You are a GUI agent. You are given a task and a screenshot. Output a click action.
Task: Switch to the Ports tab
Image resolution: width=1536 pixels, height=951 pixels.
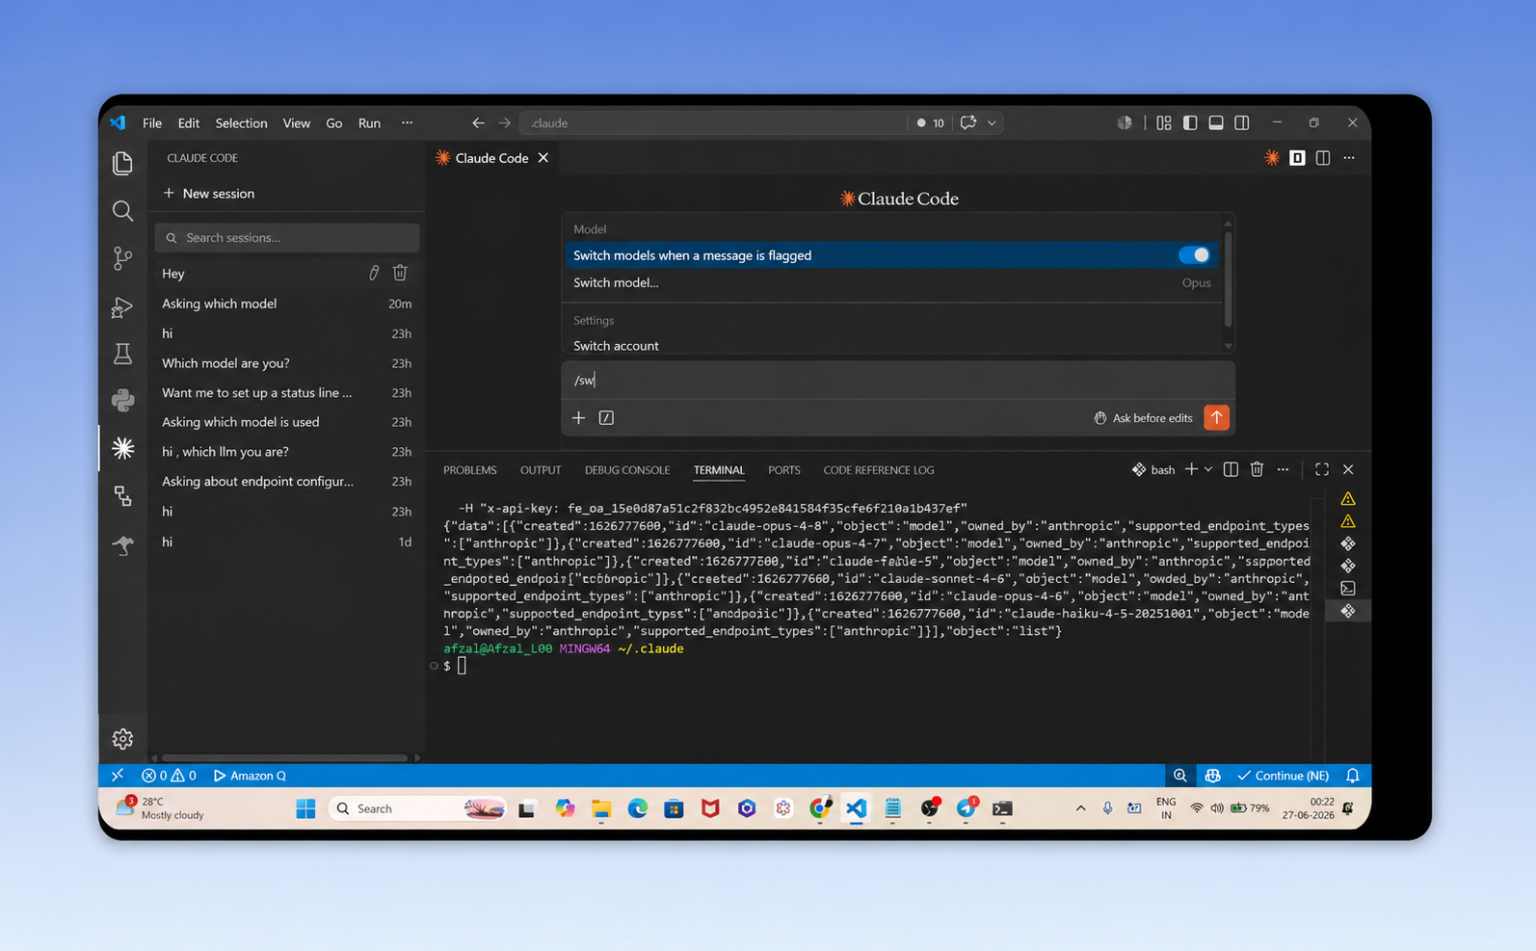click(784, 470)
